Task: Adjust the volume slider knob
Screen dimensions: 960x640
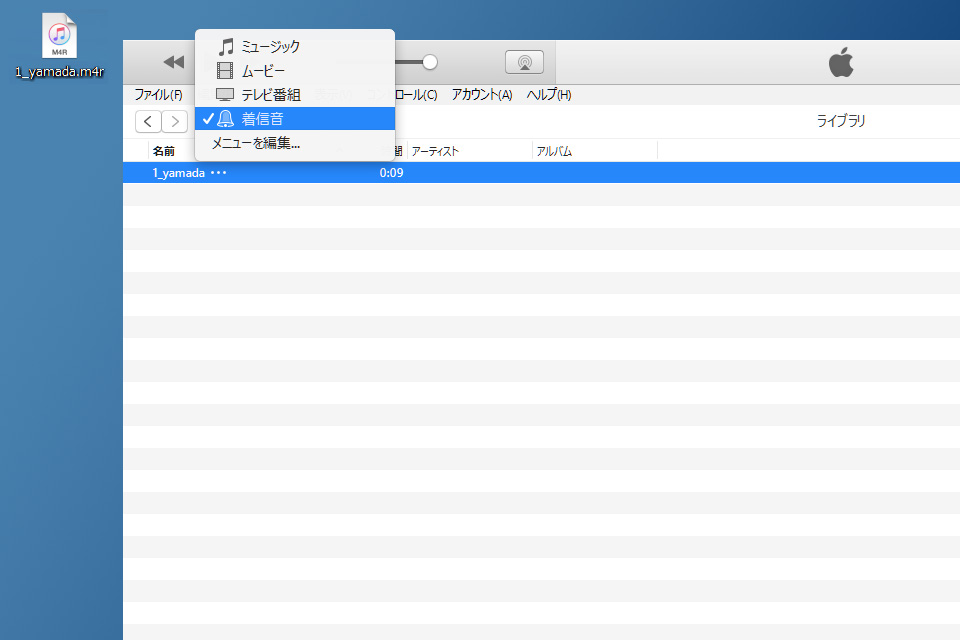Action: (430, 62)
